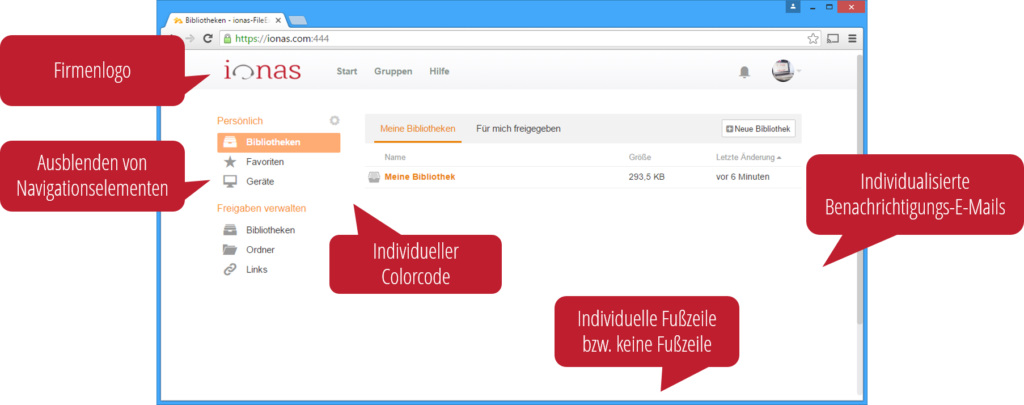Open Favoriten in the sidebar
This screenshot has width=1024, height=405.
pyautogui.click(x=265, y=161)
